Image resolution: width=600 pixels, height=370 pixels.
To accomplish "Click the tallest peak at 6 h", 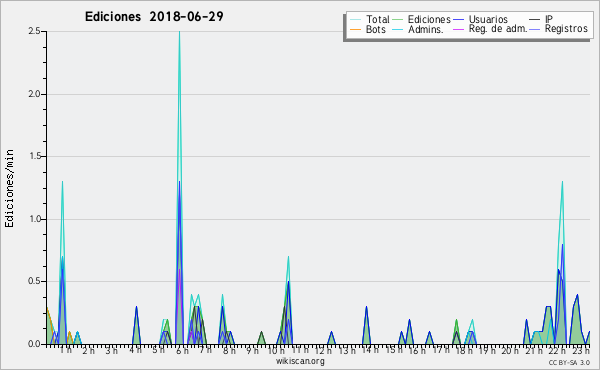I will (179, 33).
